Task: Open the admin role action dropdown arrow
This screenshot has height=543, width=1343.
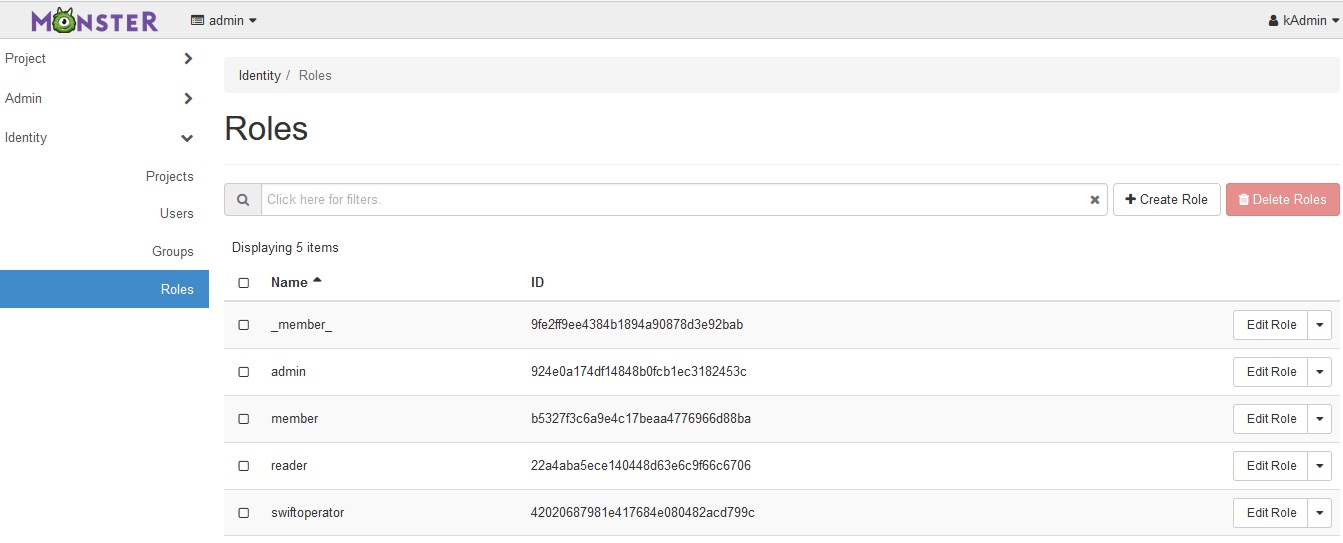Action: point(1320,372)
